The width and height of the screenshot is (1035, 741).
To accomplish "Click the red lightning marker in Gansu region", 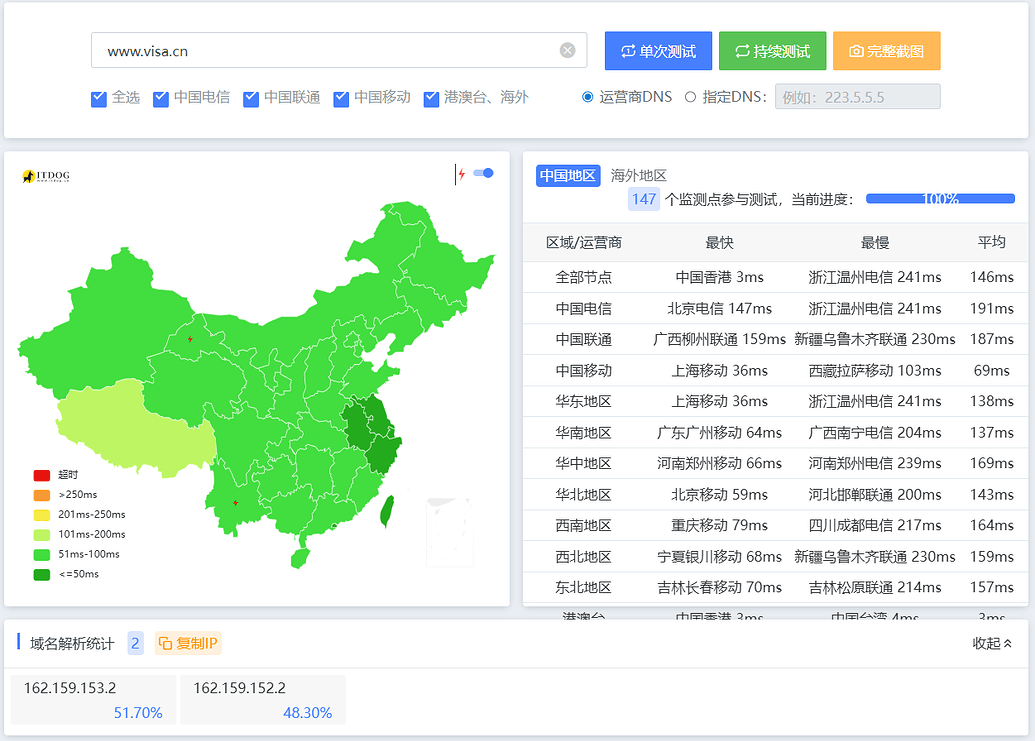I will coord(190,339).
